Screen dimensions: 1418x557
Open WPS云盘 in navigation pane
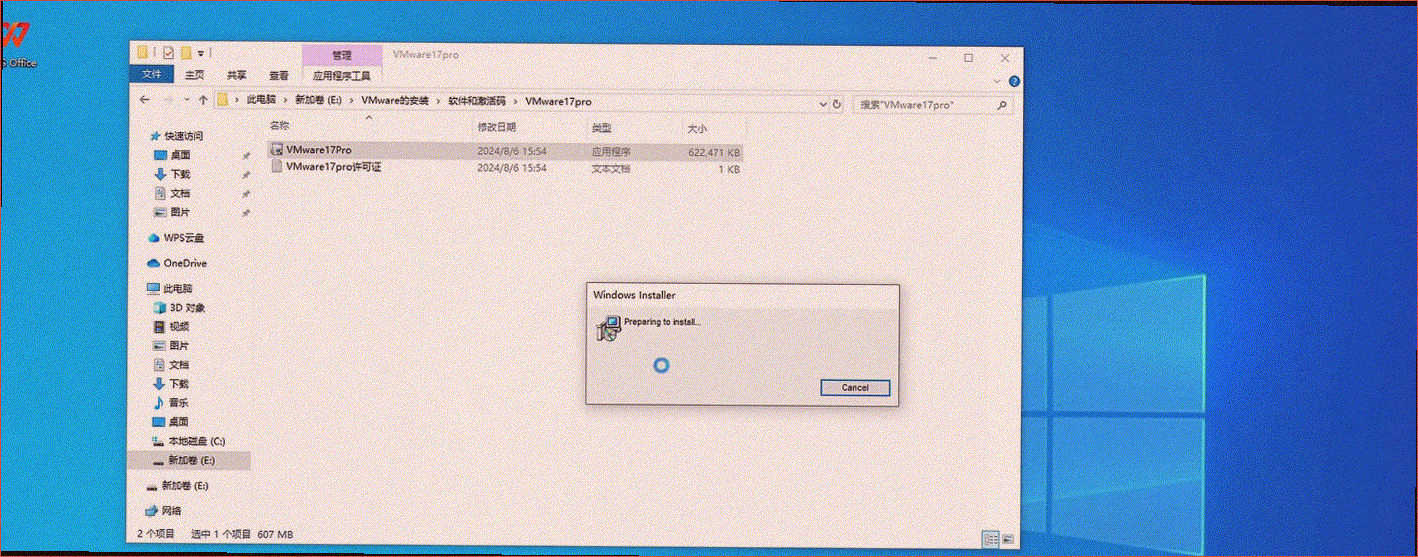[x=183, y=238]
